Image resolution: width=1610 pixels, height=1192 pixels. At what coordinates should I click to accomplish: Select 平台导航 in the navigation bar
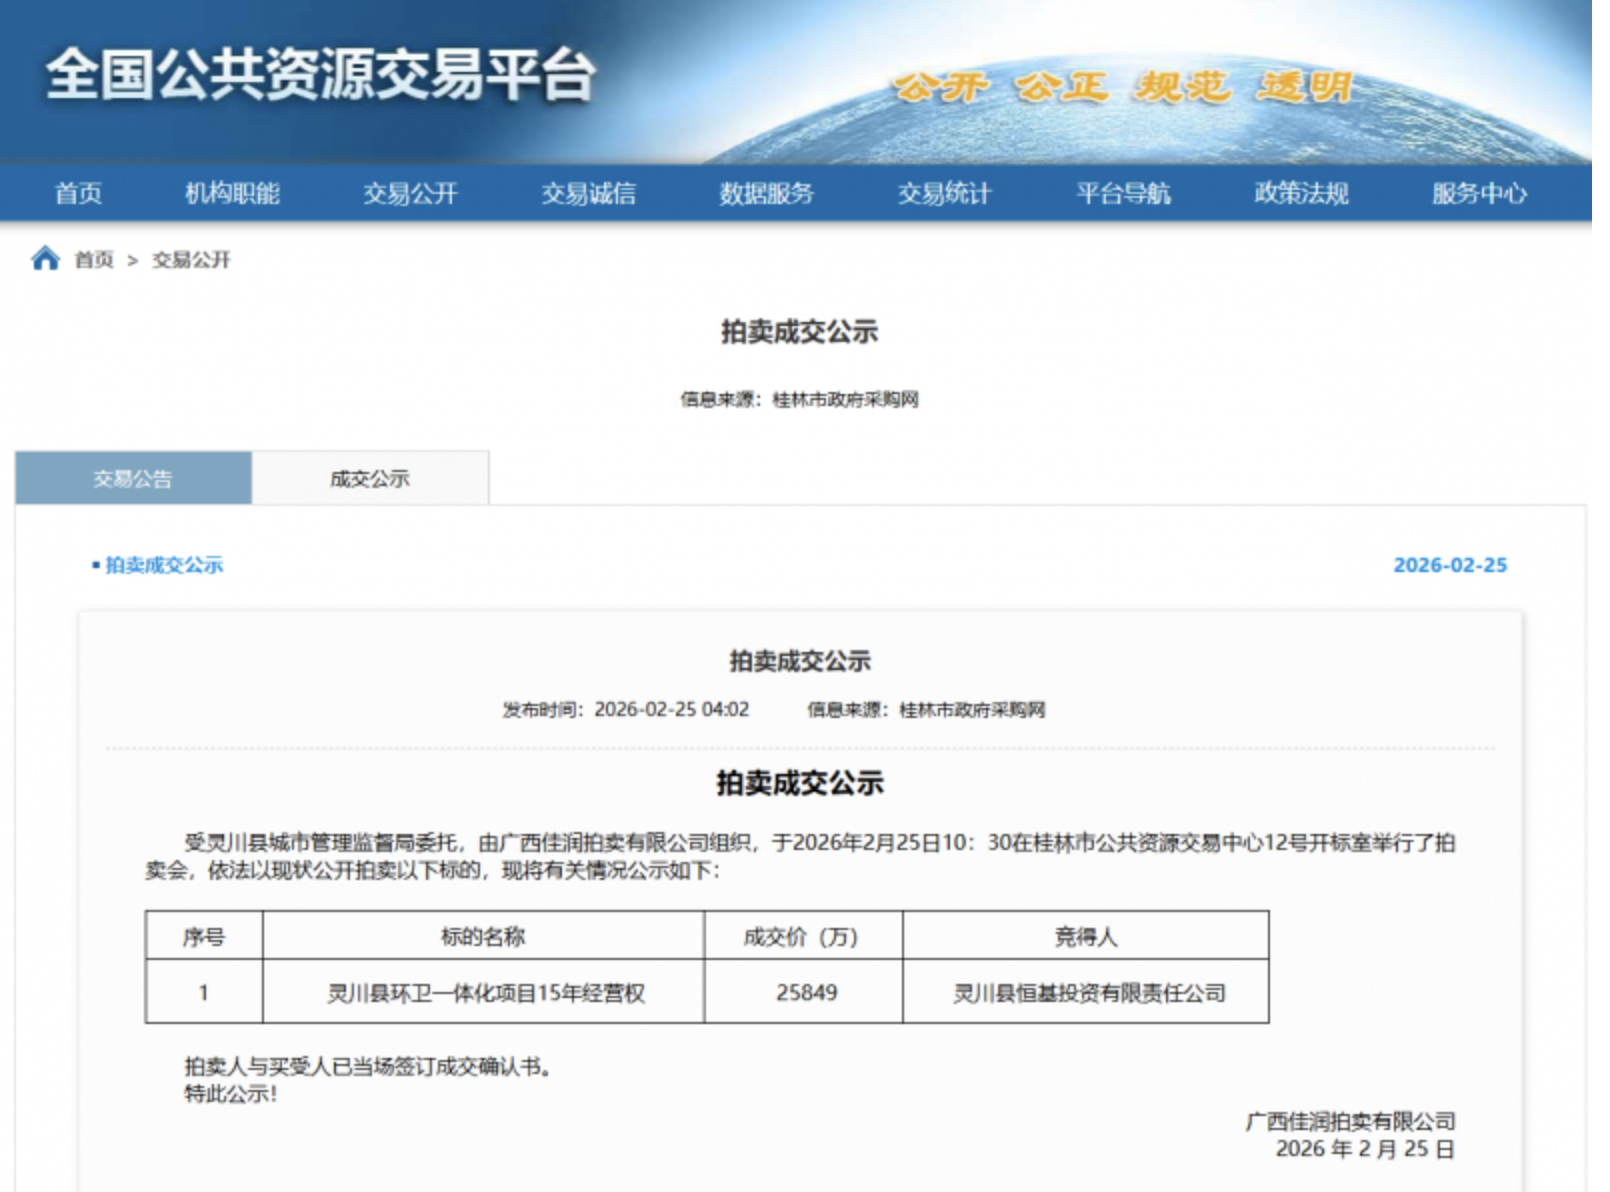pyautogui.click(x=1123, y=193)
